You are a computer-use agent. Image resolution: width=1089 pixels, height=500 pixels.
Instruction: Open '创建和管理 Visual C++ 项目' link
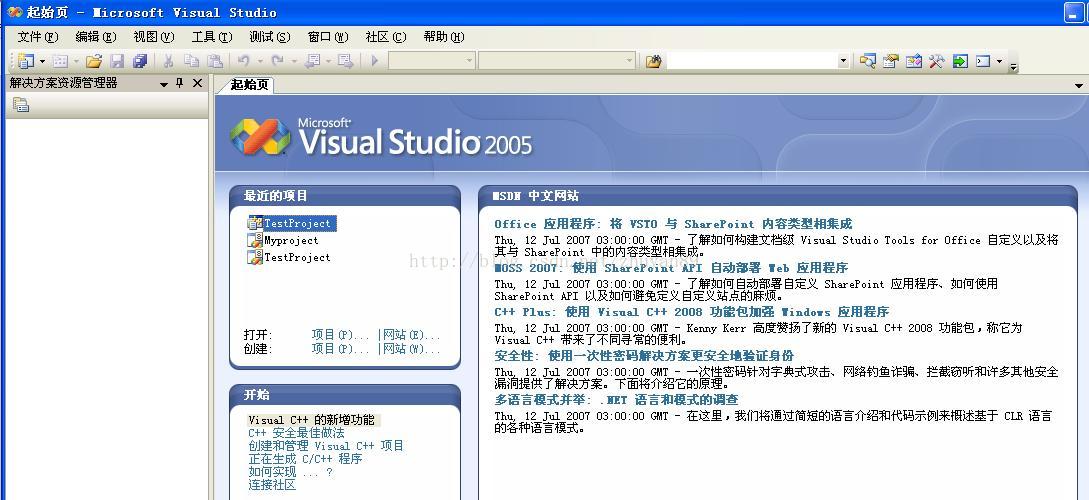tap(326, 446)
